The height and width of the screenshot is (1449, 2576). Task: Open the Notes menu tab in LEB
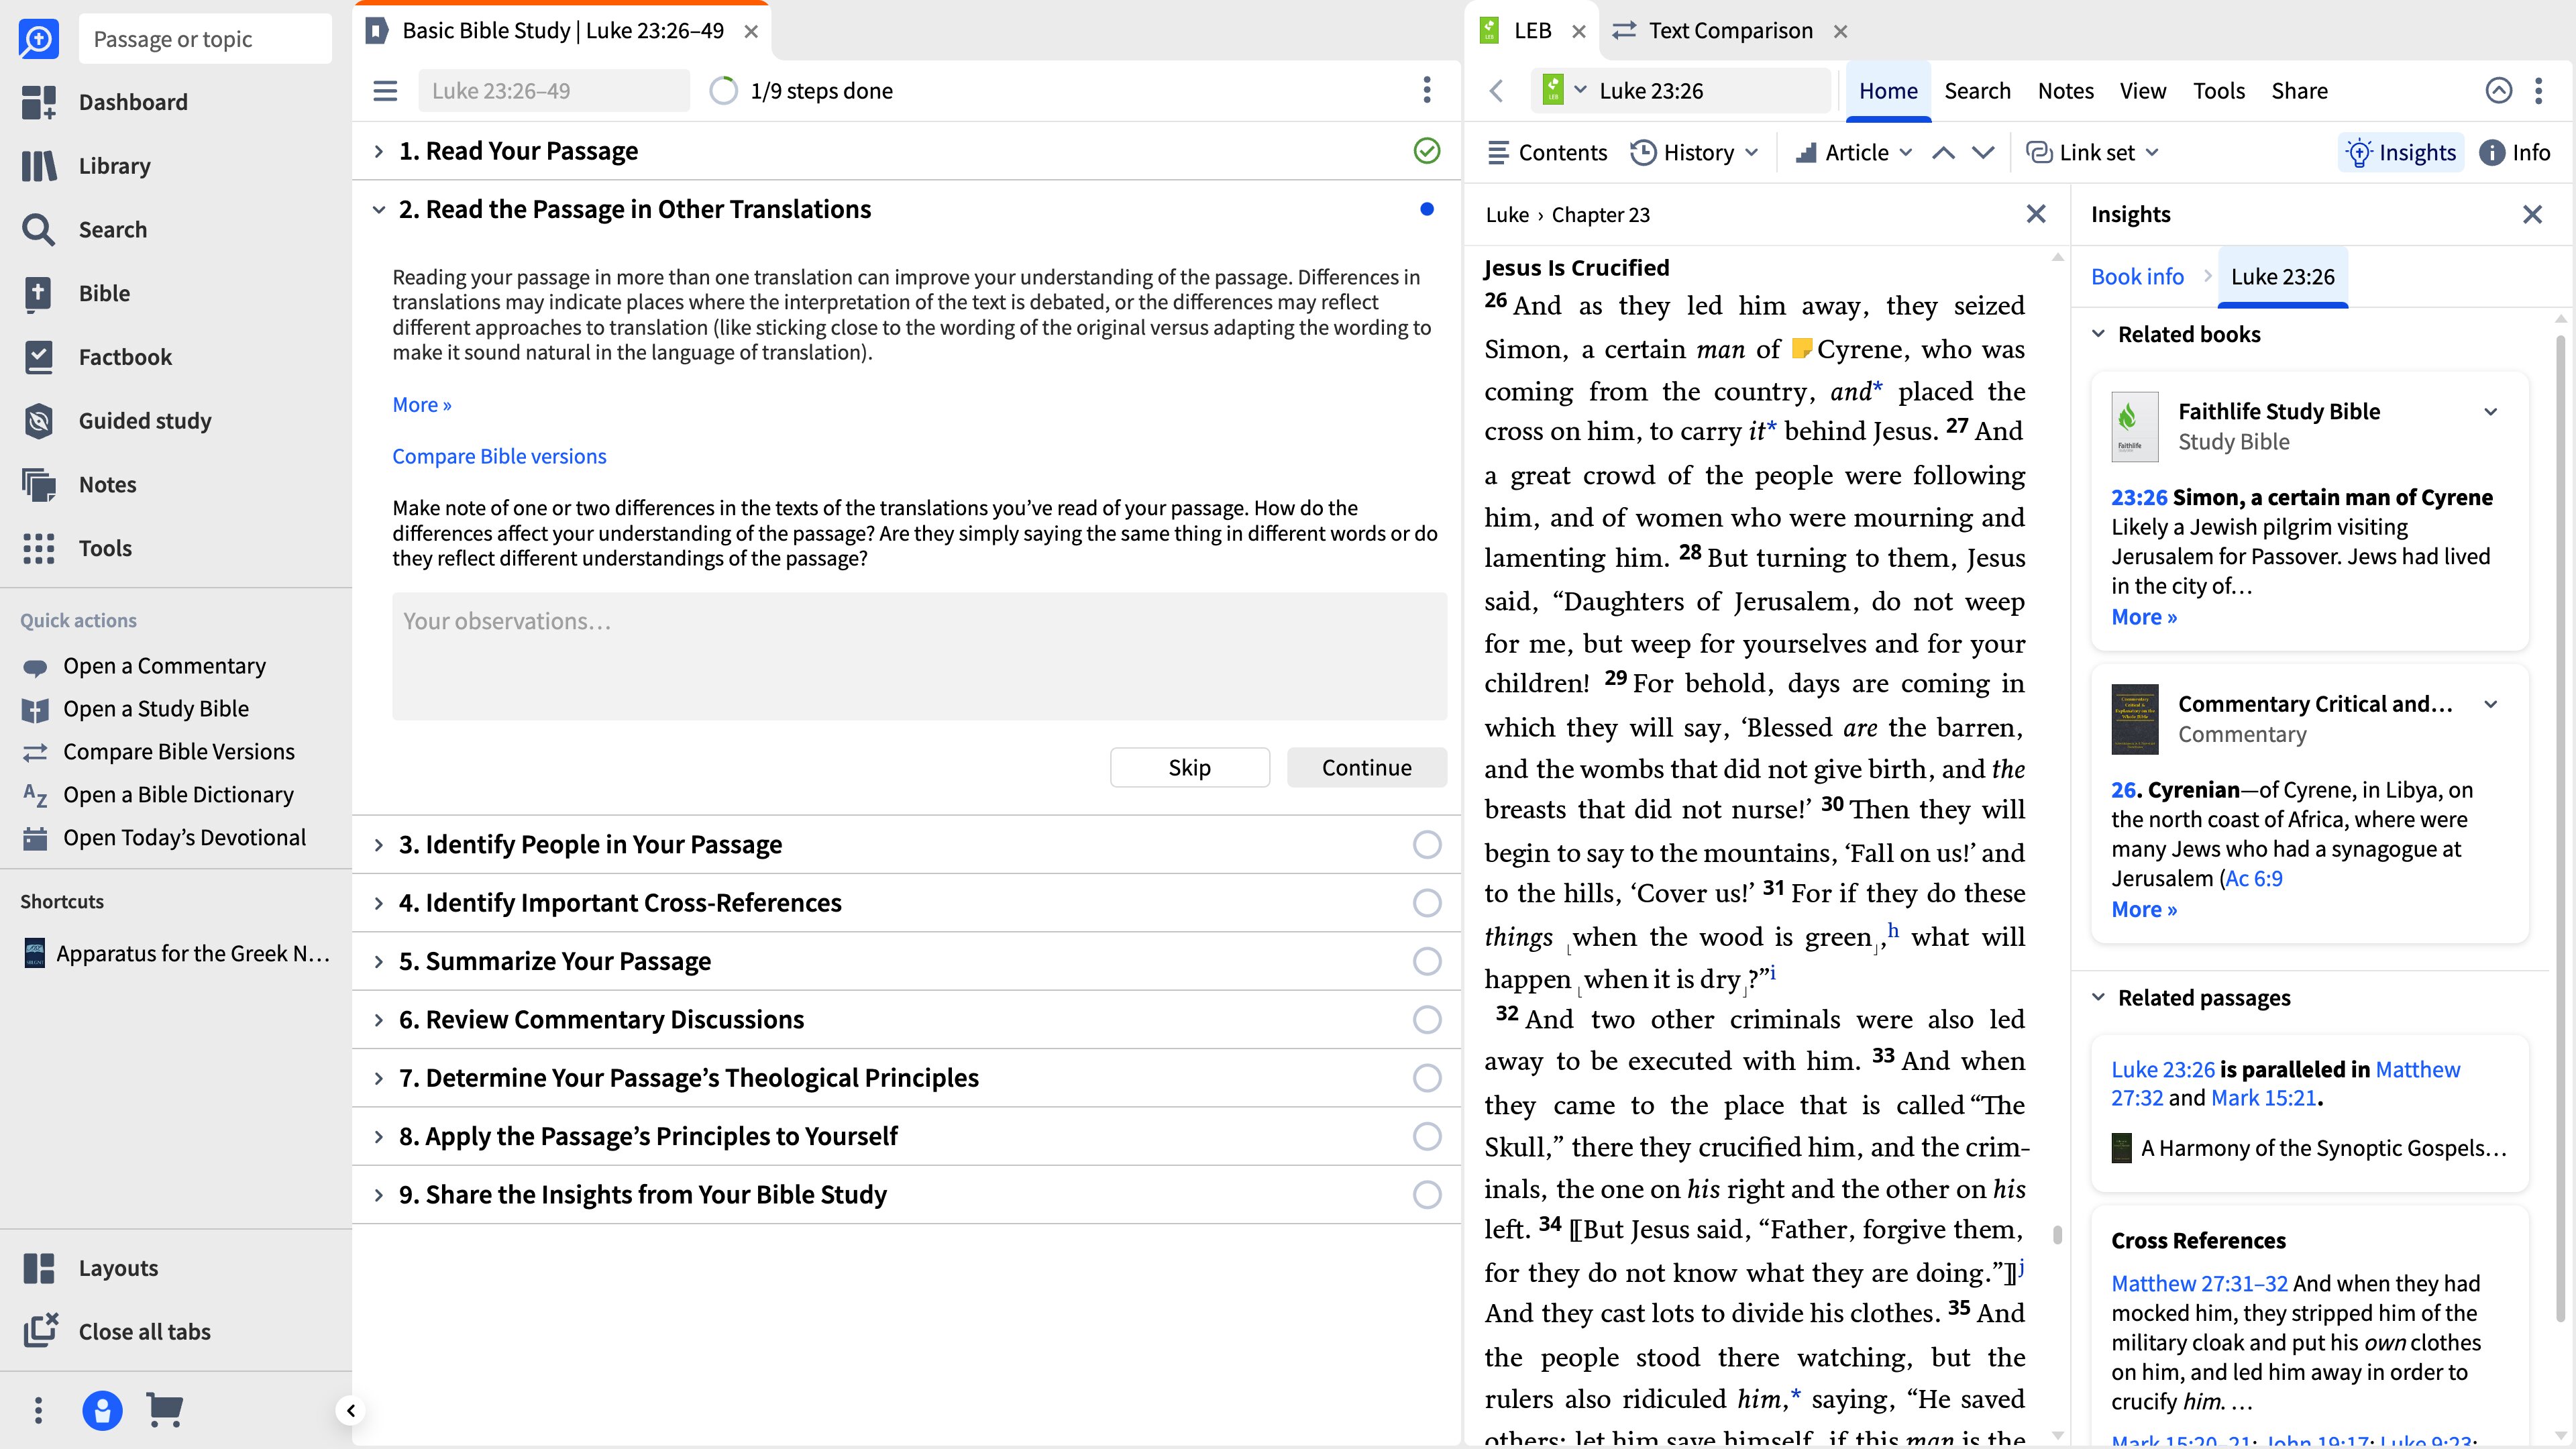coord(2065,91)
